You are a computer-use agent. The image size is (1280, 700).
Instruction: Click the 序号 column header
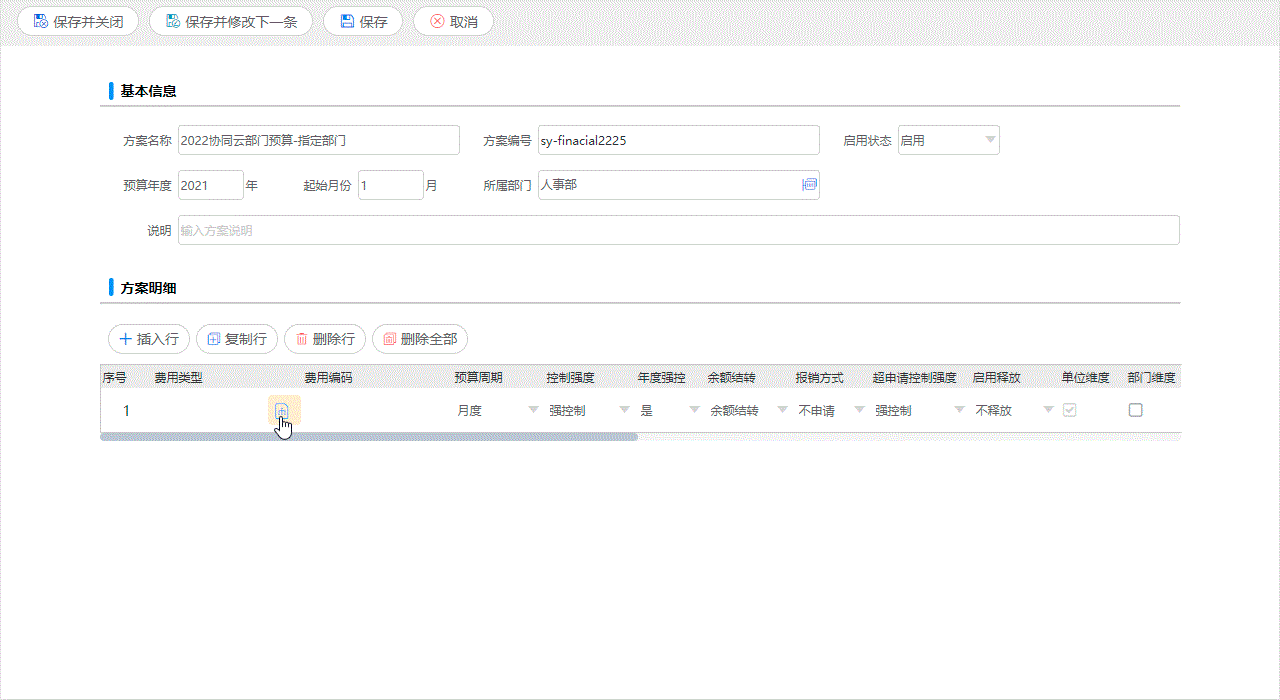(114, 378)
